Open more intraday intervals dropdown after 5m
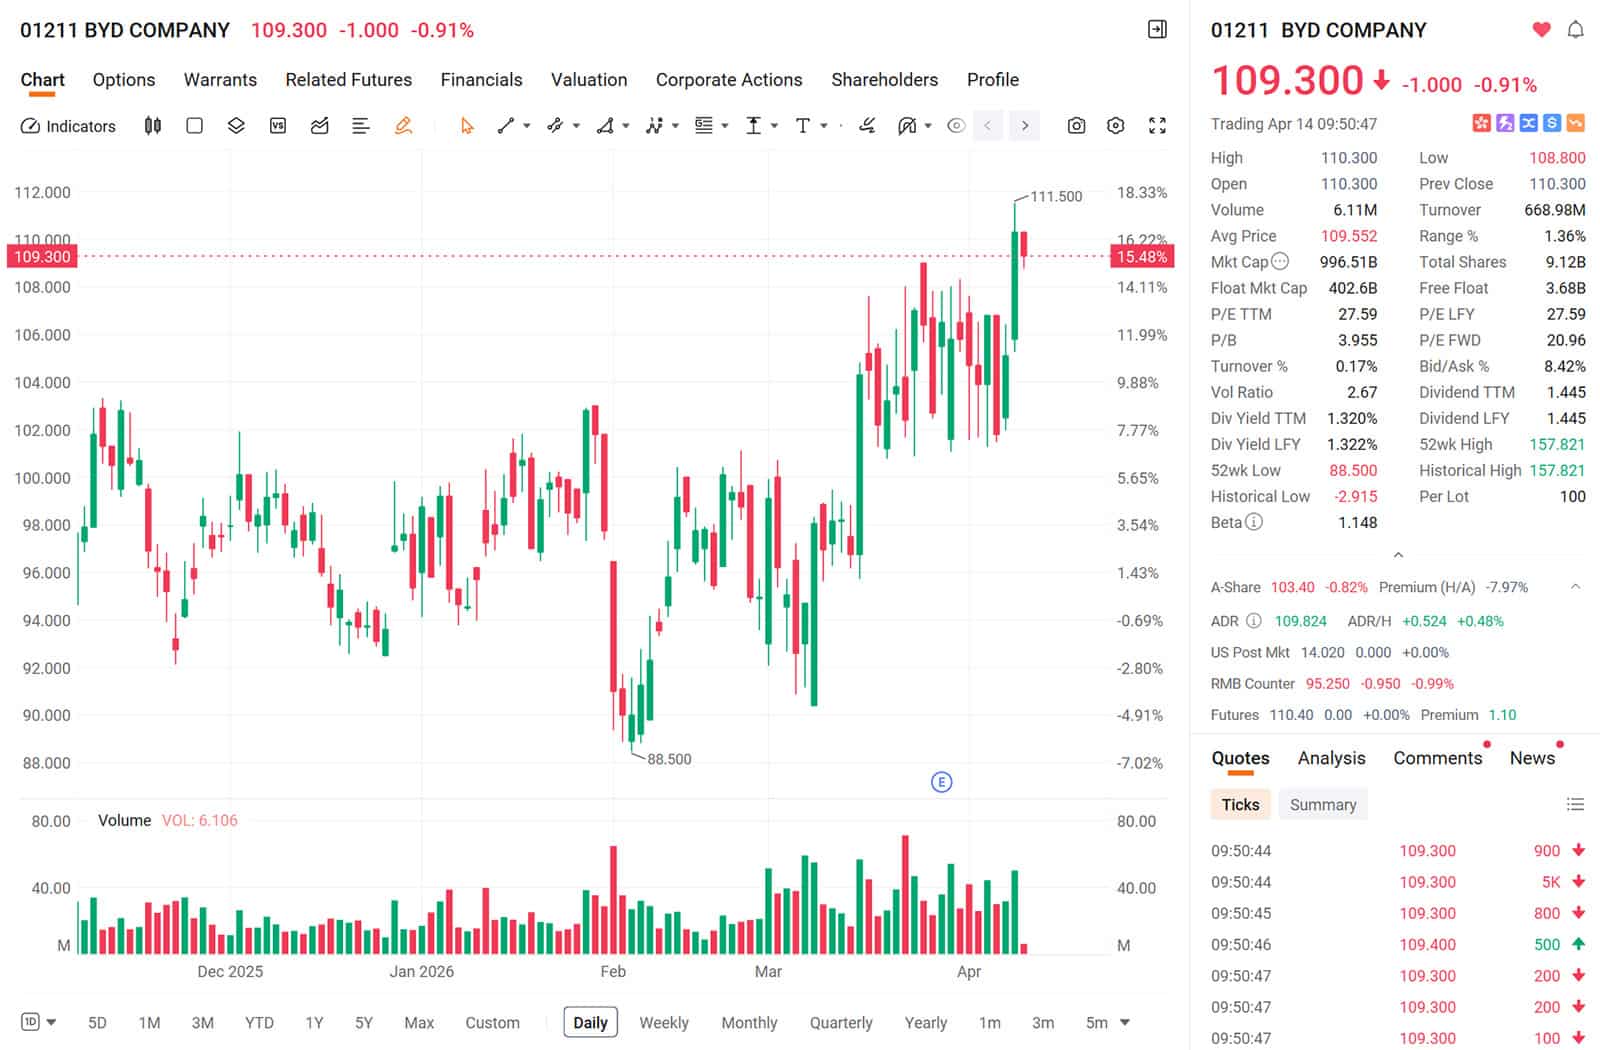 point(1125,1022)
